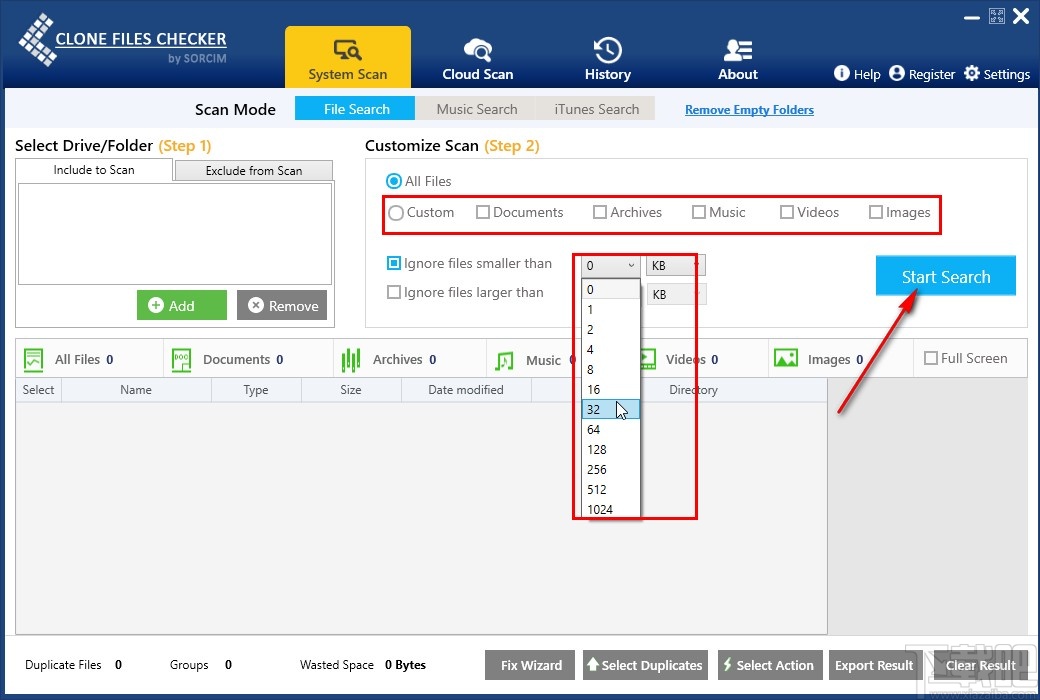This screenshot has width=1040, height=700.
Task: Open the System Scan tab icon
Action: (347, 49)
